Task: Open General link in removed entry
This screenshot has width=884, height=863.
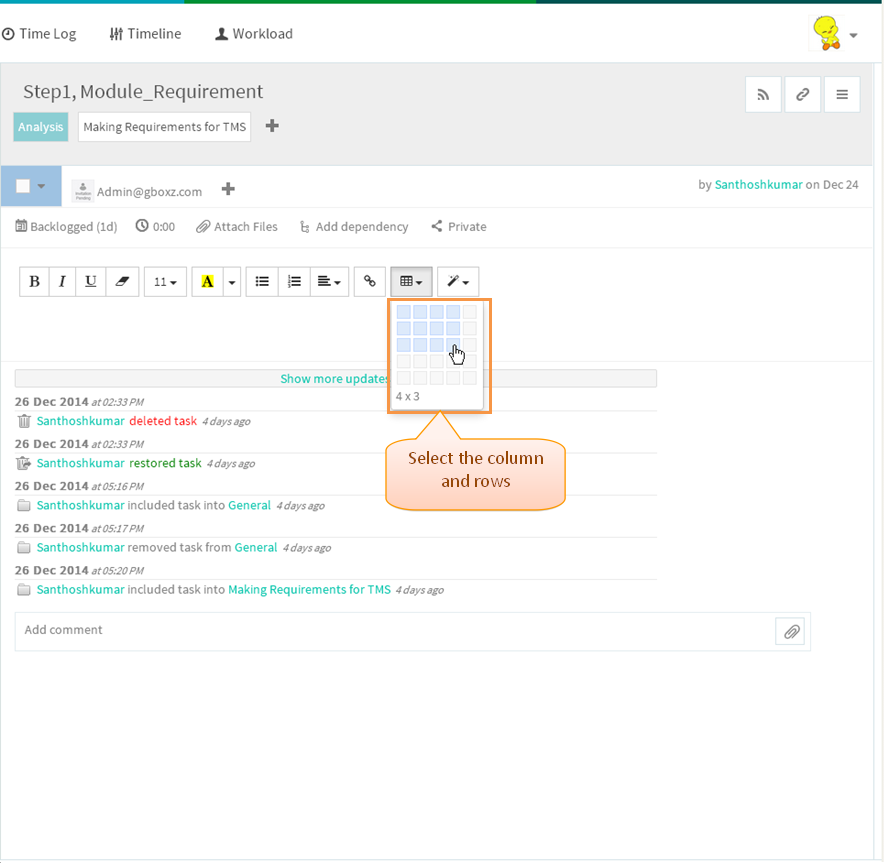Action: [256, 547]
